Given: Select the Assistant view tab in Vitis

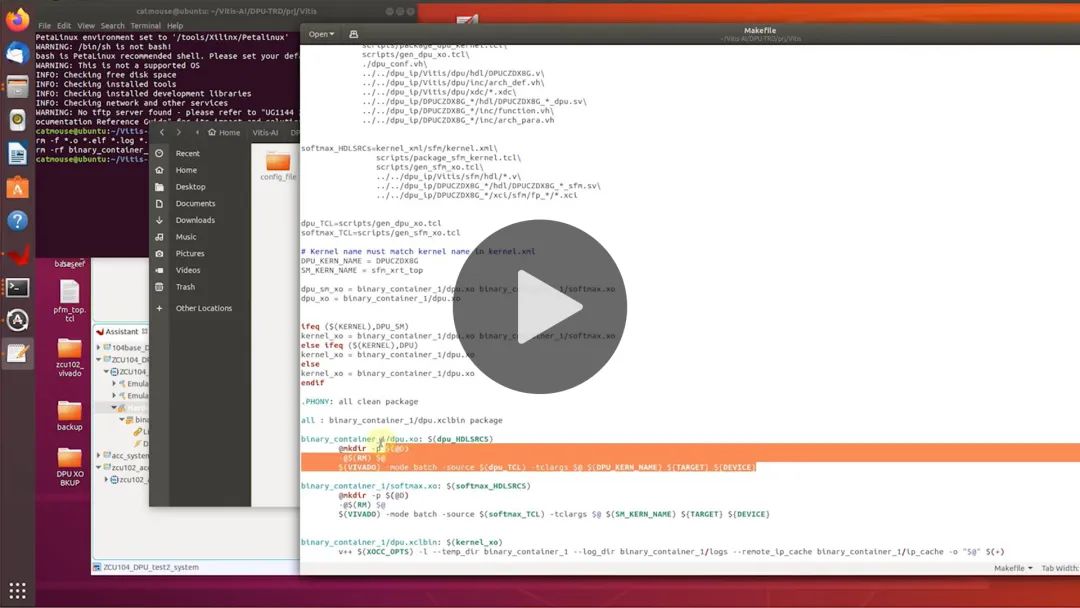Looking at the screenshot, I should pos(121,331).
